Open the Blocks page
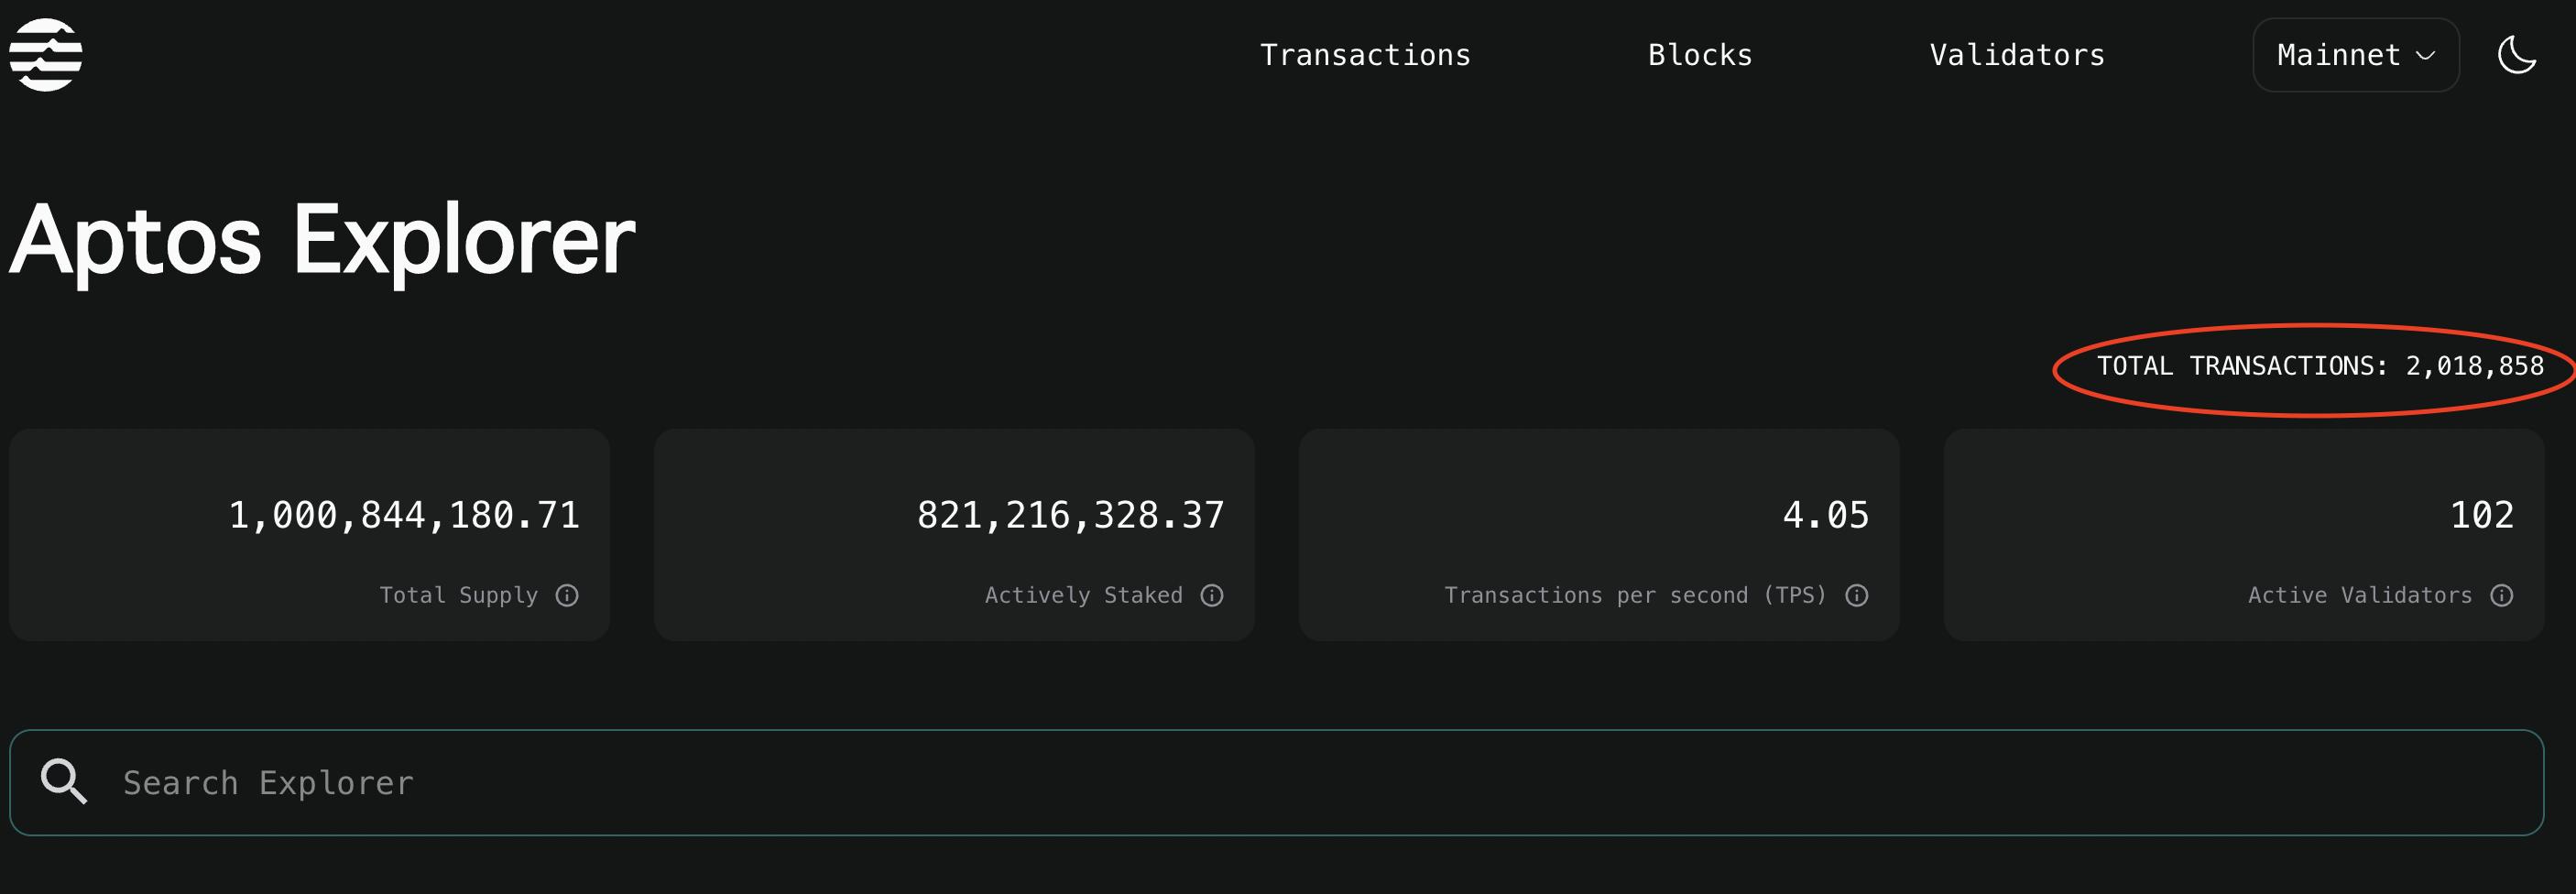The height and width of the screenshot is (894, 2576). point(1700,55)
